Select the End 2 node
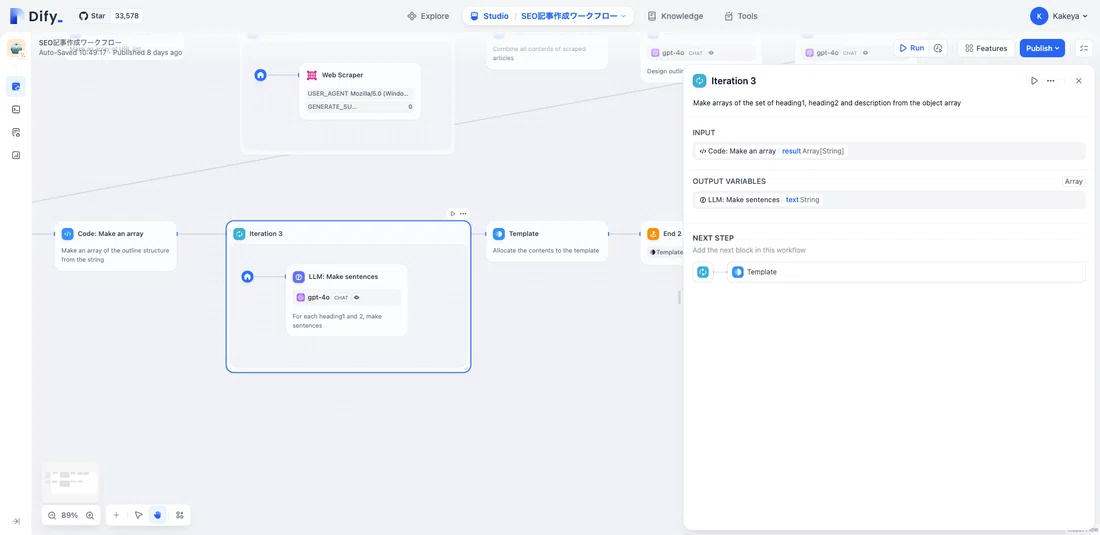This screenshot has height=535, width=1100. 662,243
